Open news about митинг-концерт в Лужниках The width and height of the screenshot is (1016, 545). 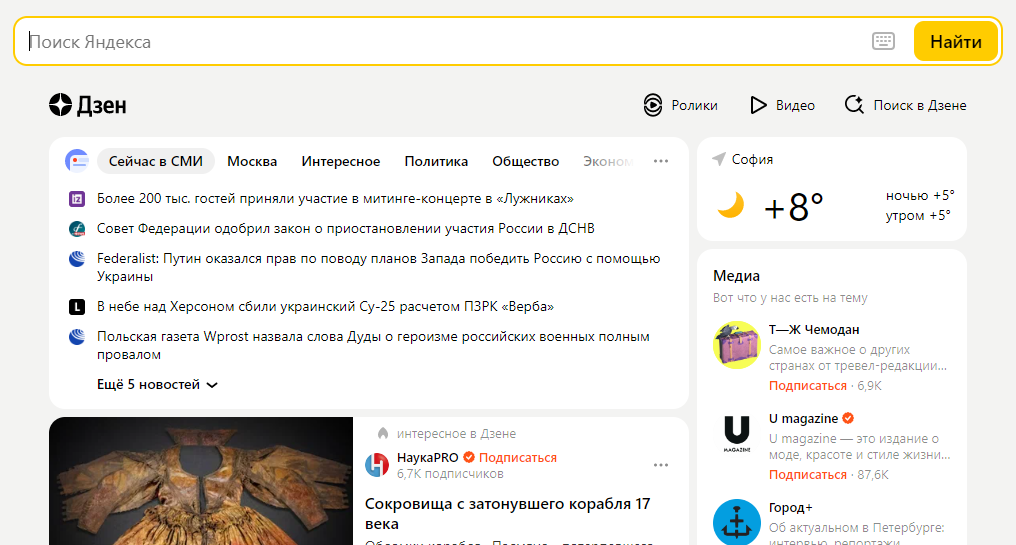pyautogui.click(x=335, y=198)
